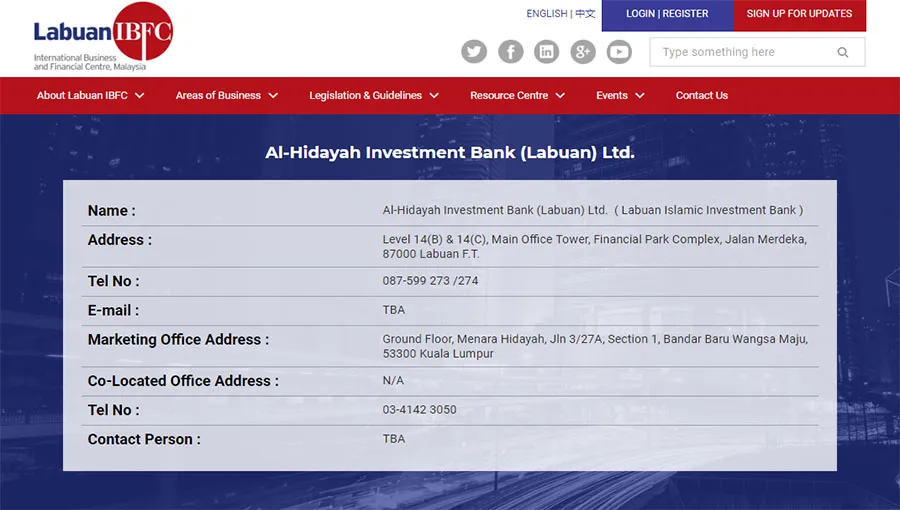The image size is (900, 510).
Task: Click Contact Person value TBA
Action: (x=394, y=439)
